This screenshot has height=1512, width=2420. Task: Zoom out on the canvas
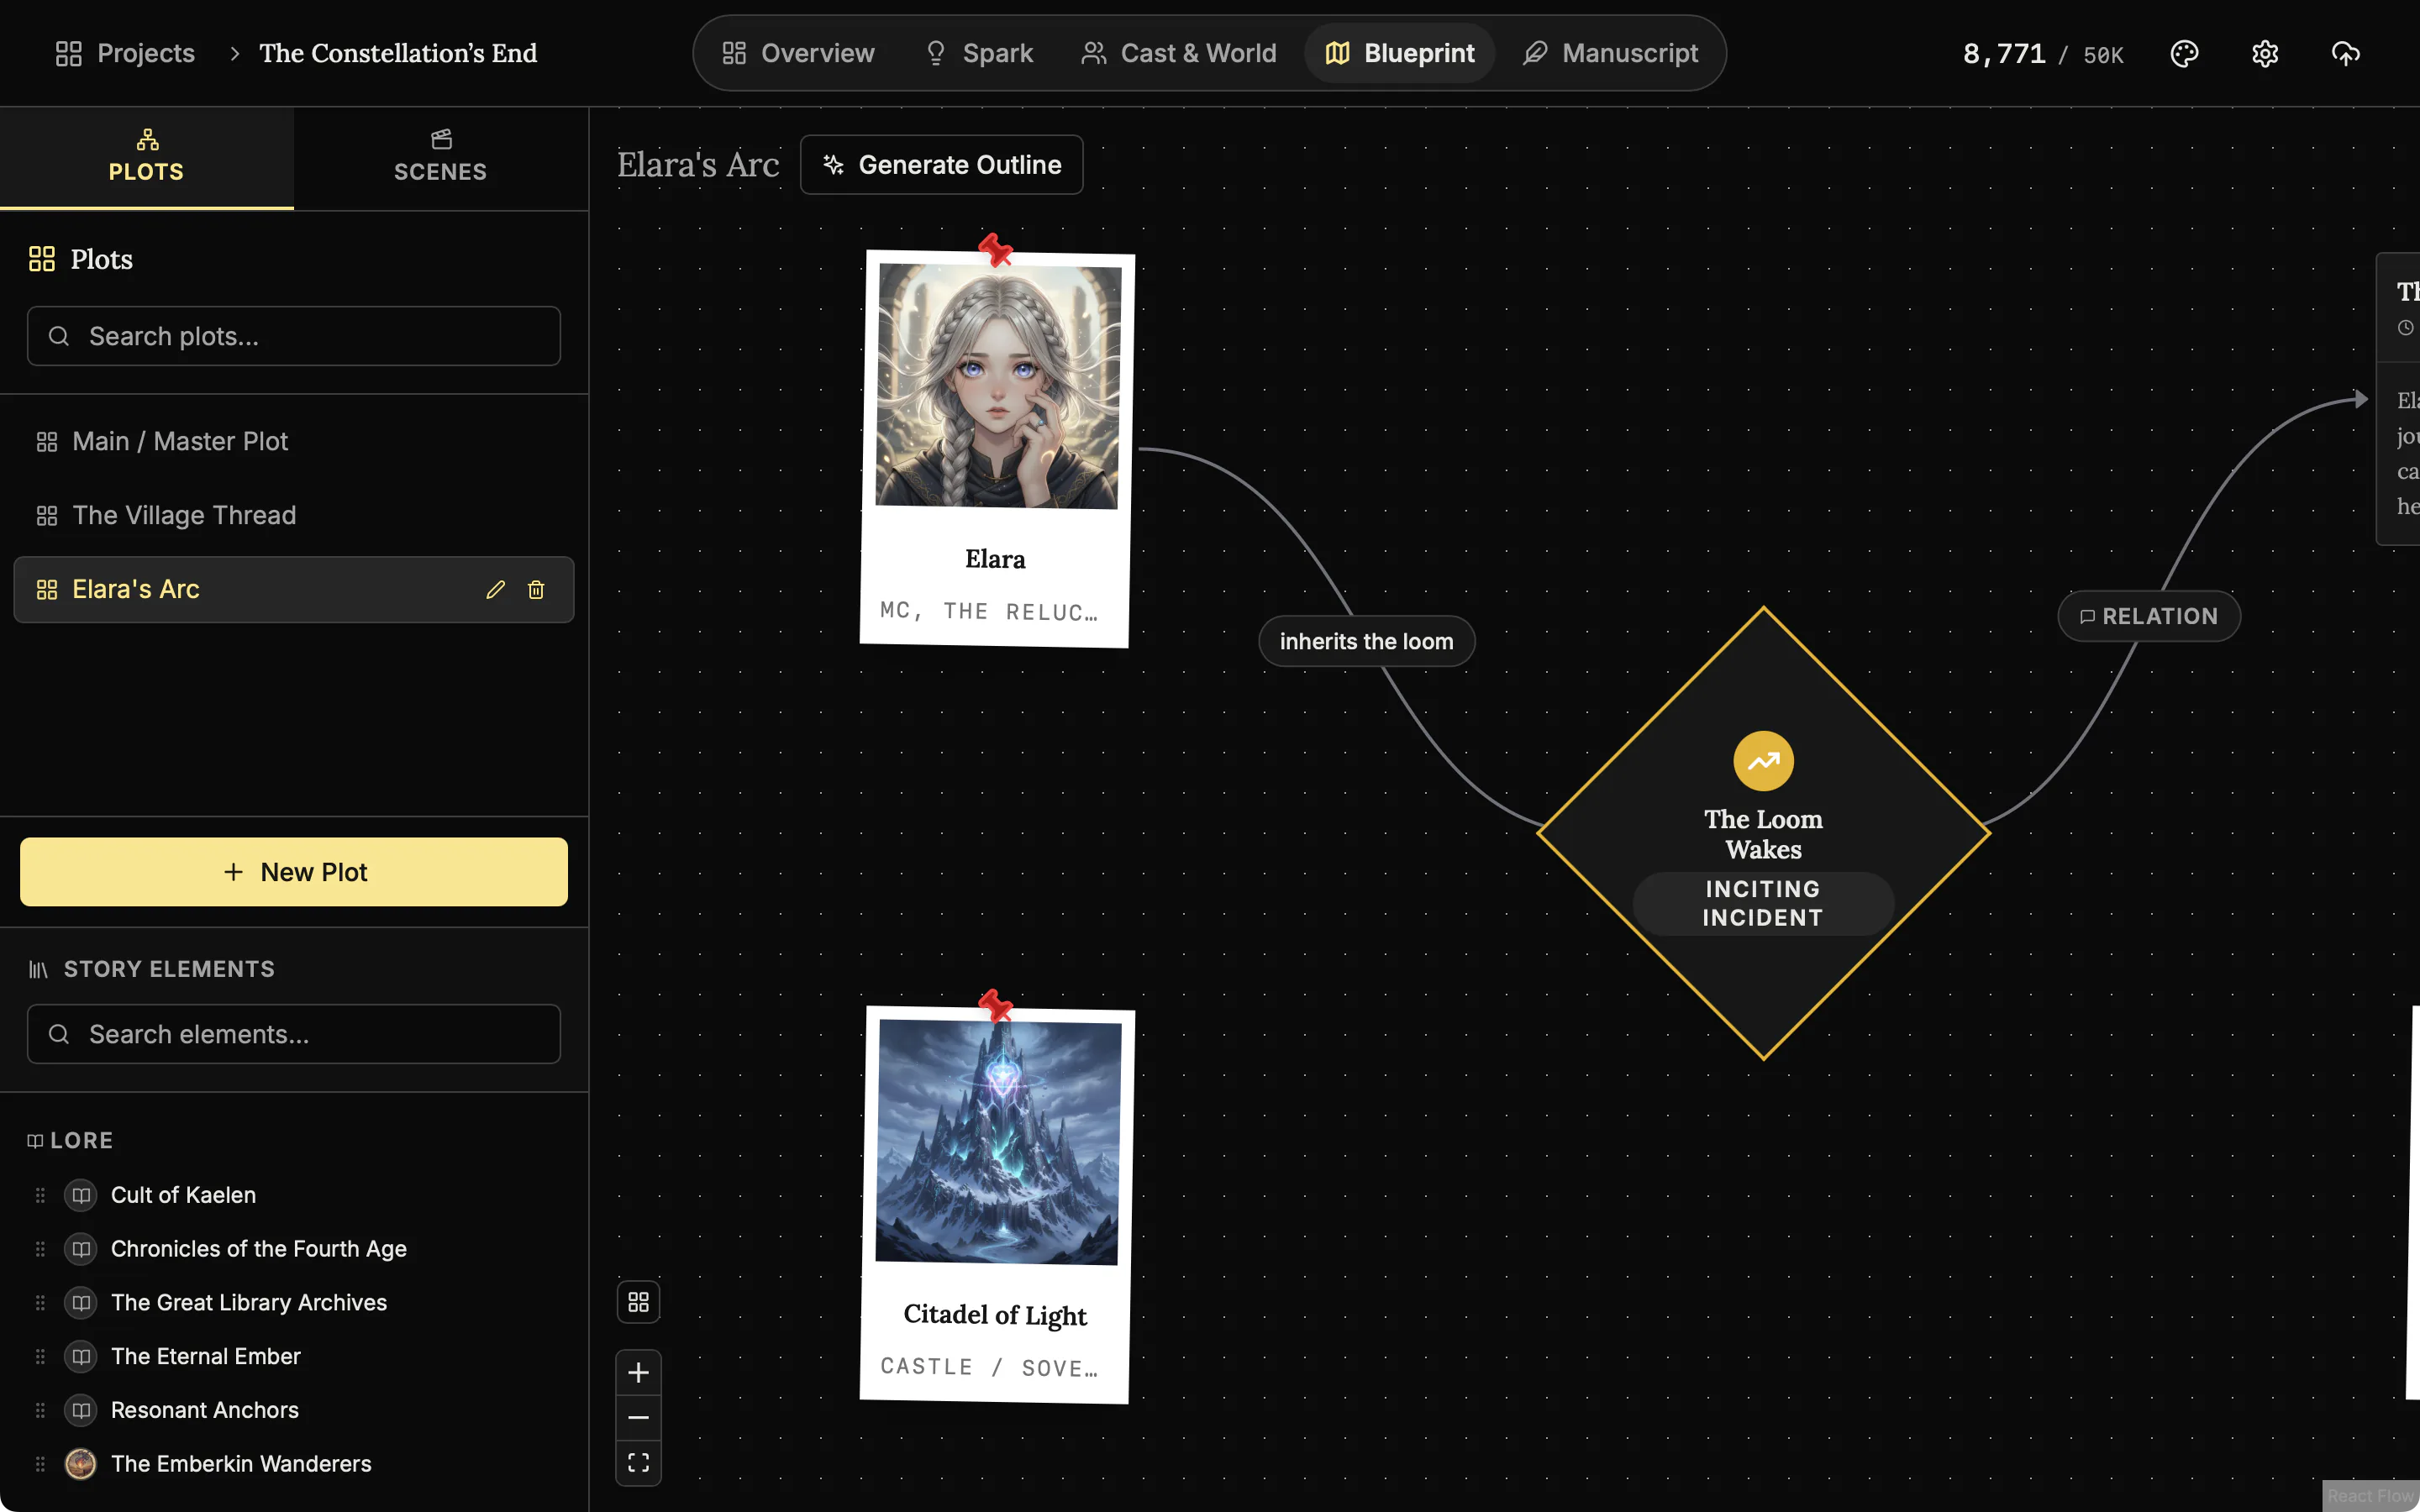coord(638,1418)
